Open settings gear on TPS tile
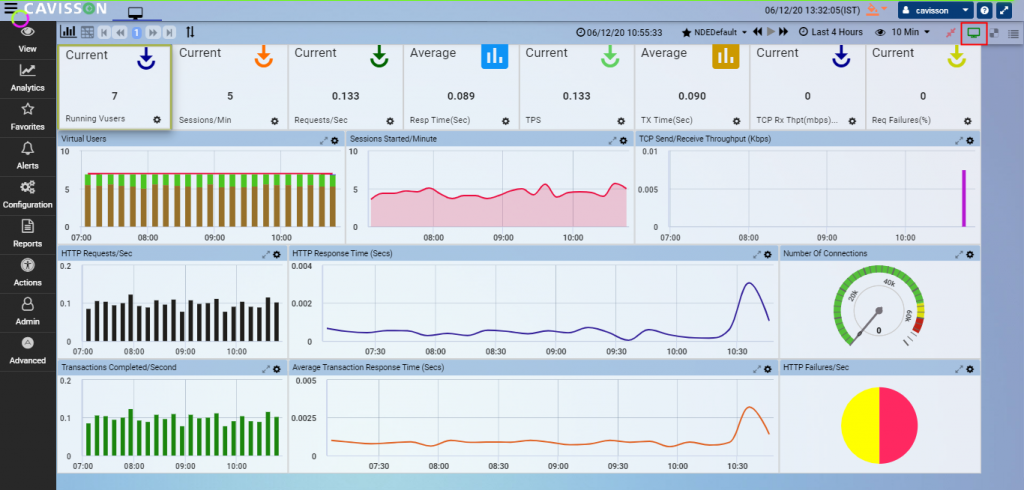The width and height of the screenshot is (1024, 490). pyautogui.click(x=621, y=121)
